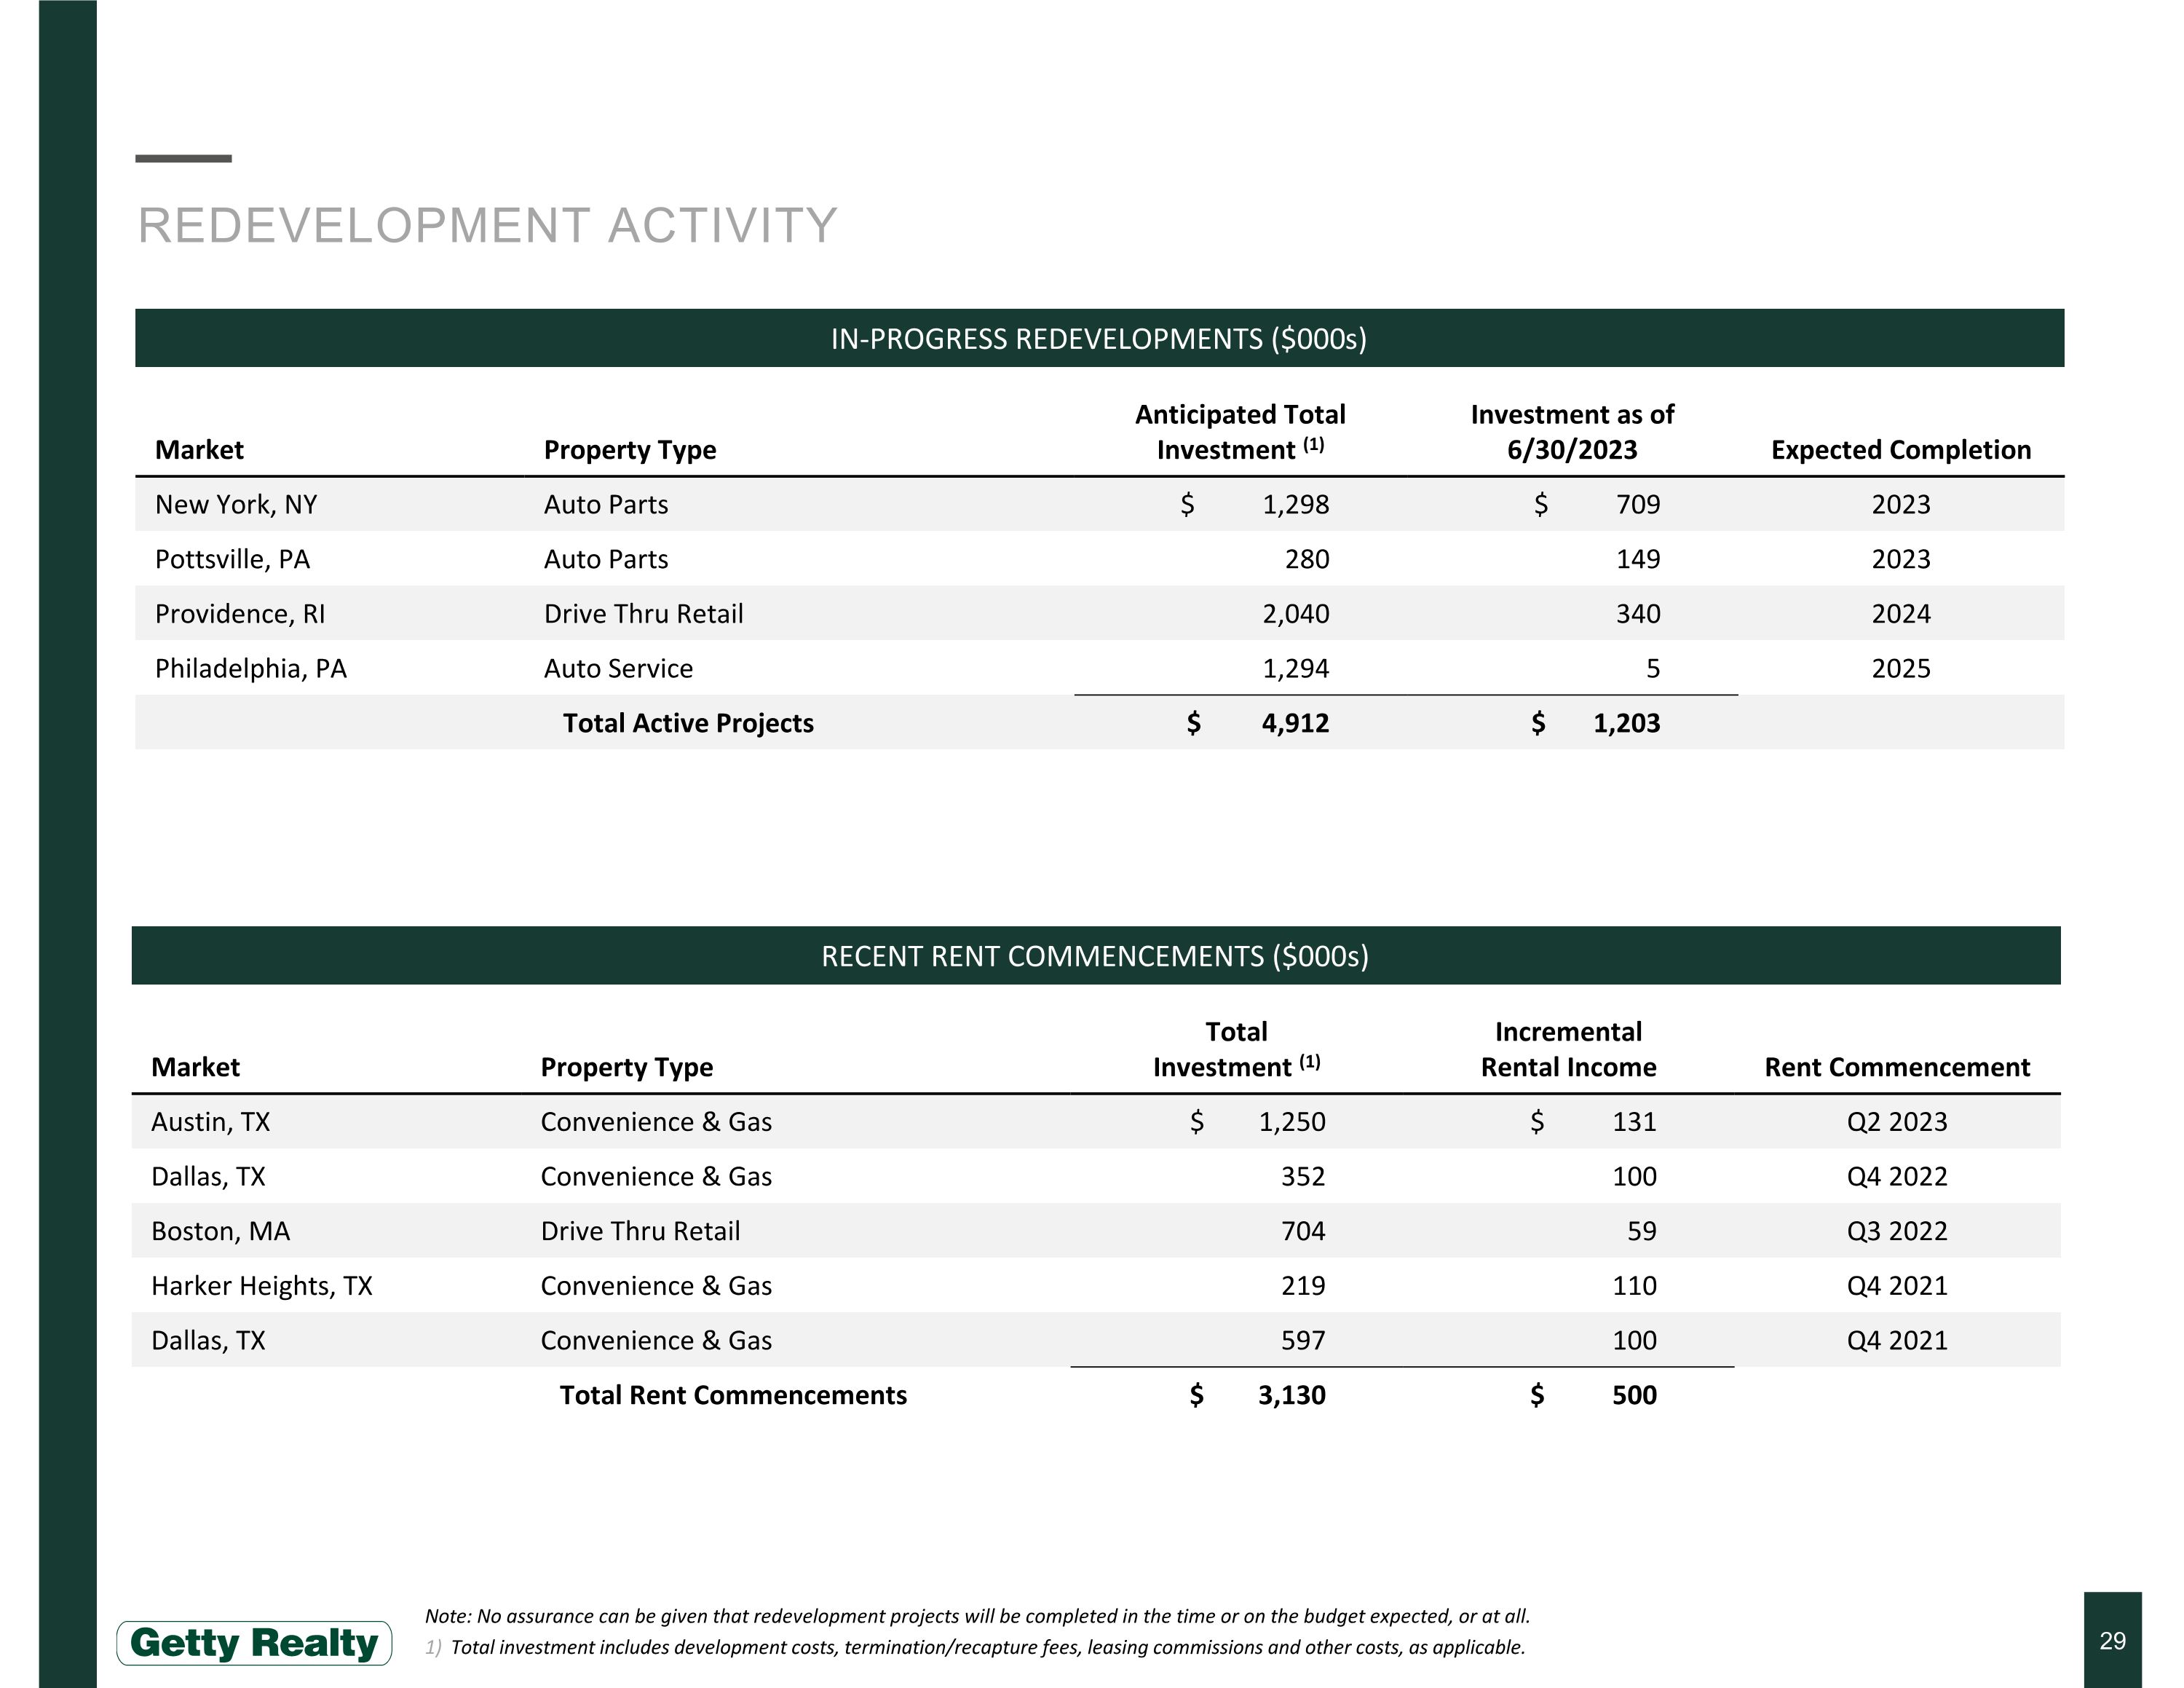This screenshot has width=2184, height=1688.
Task: Click the Getty Realty logo
Action: click(254, 1643)
